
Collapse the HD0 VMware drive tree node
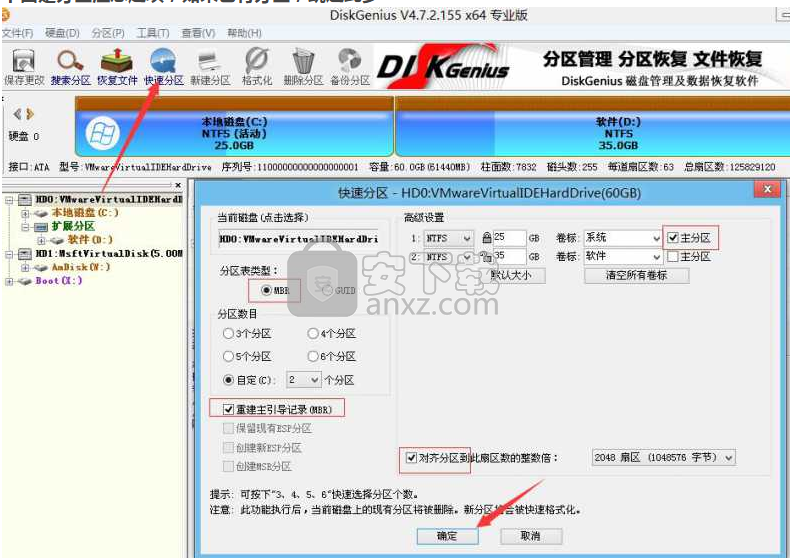[10, 200]
